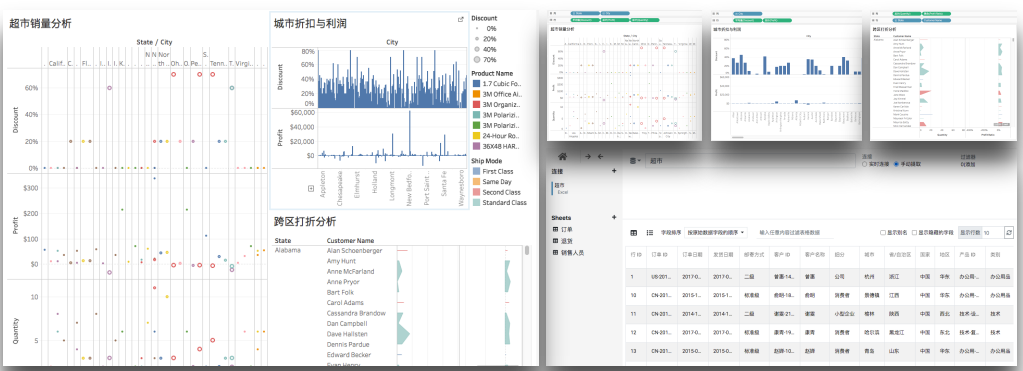Screen dimensions: 1023x371
Task: Add a connection with plus beside 连接
Action: pyautogui.click(x=614, y=171)
